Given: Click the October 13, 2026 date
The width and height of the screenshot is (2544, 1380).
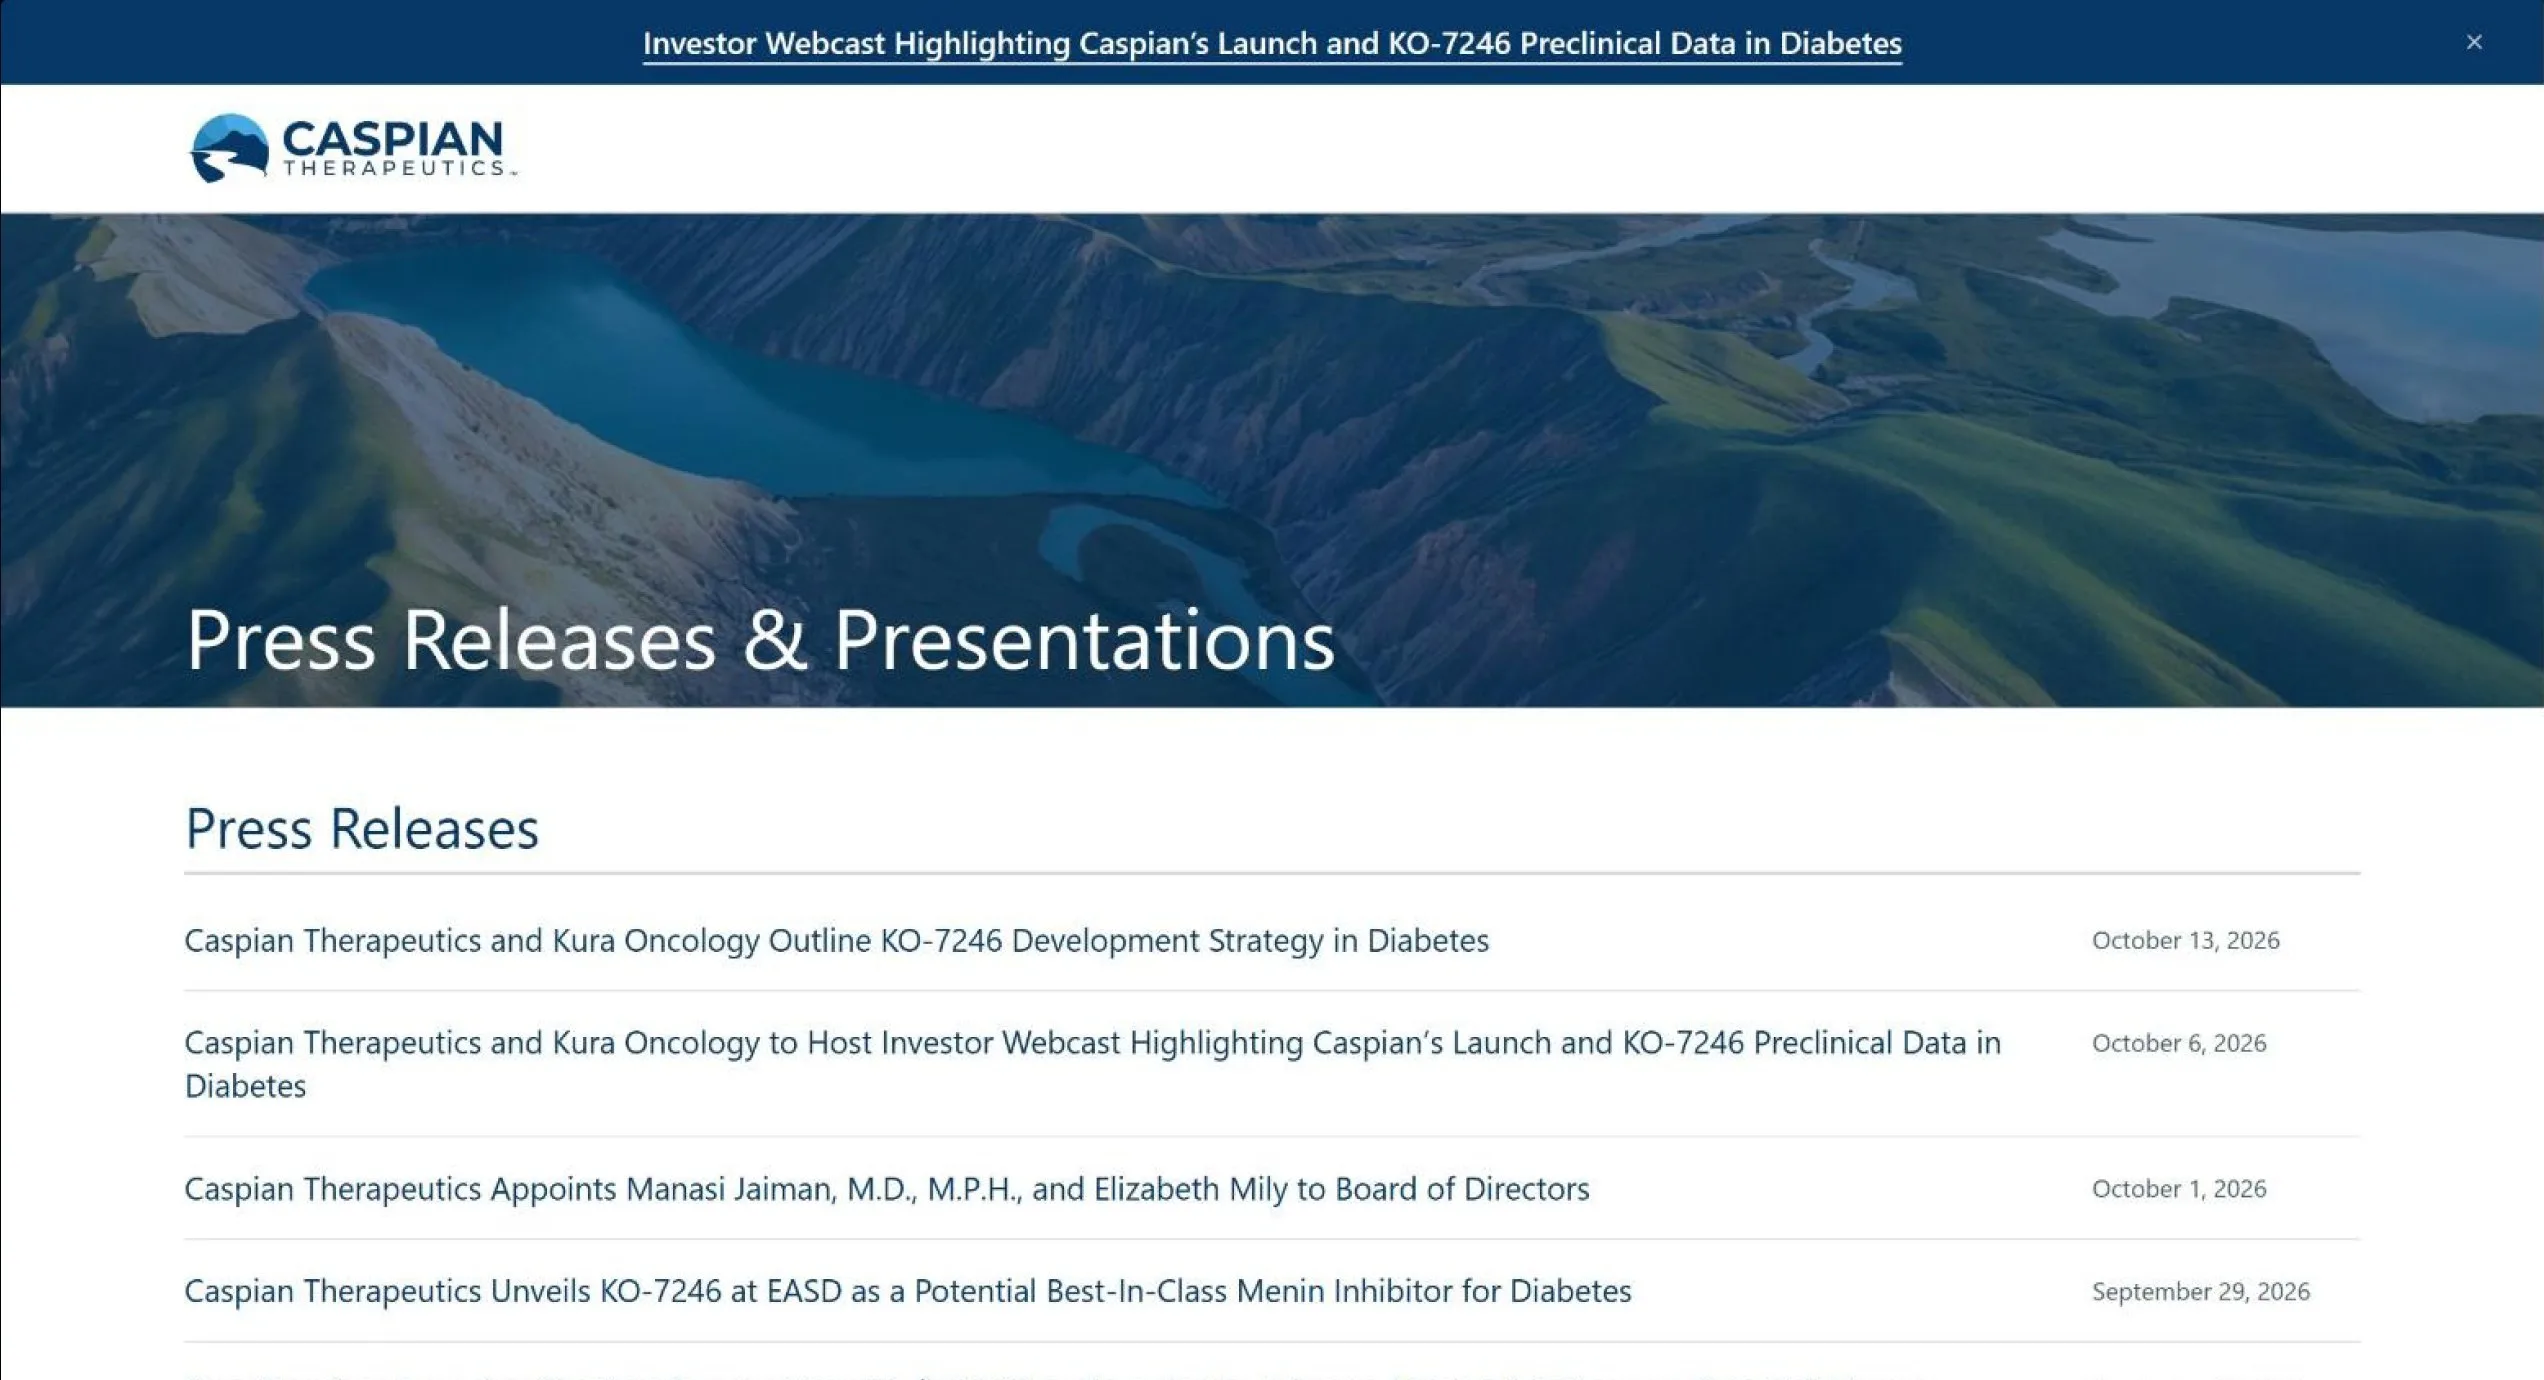Looking at the screenshot, I should tap(2186, 940).
